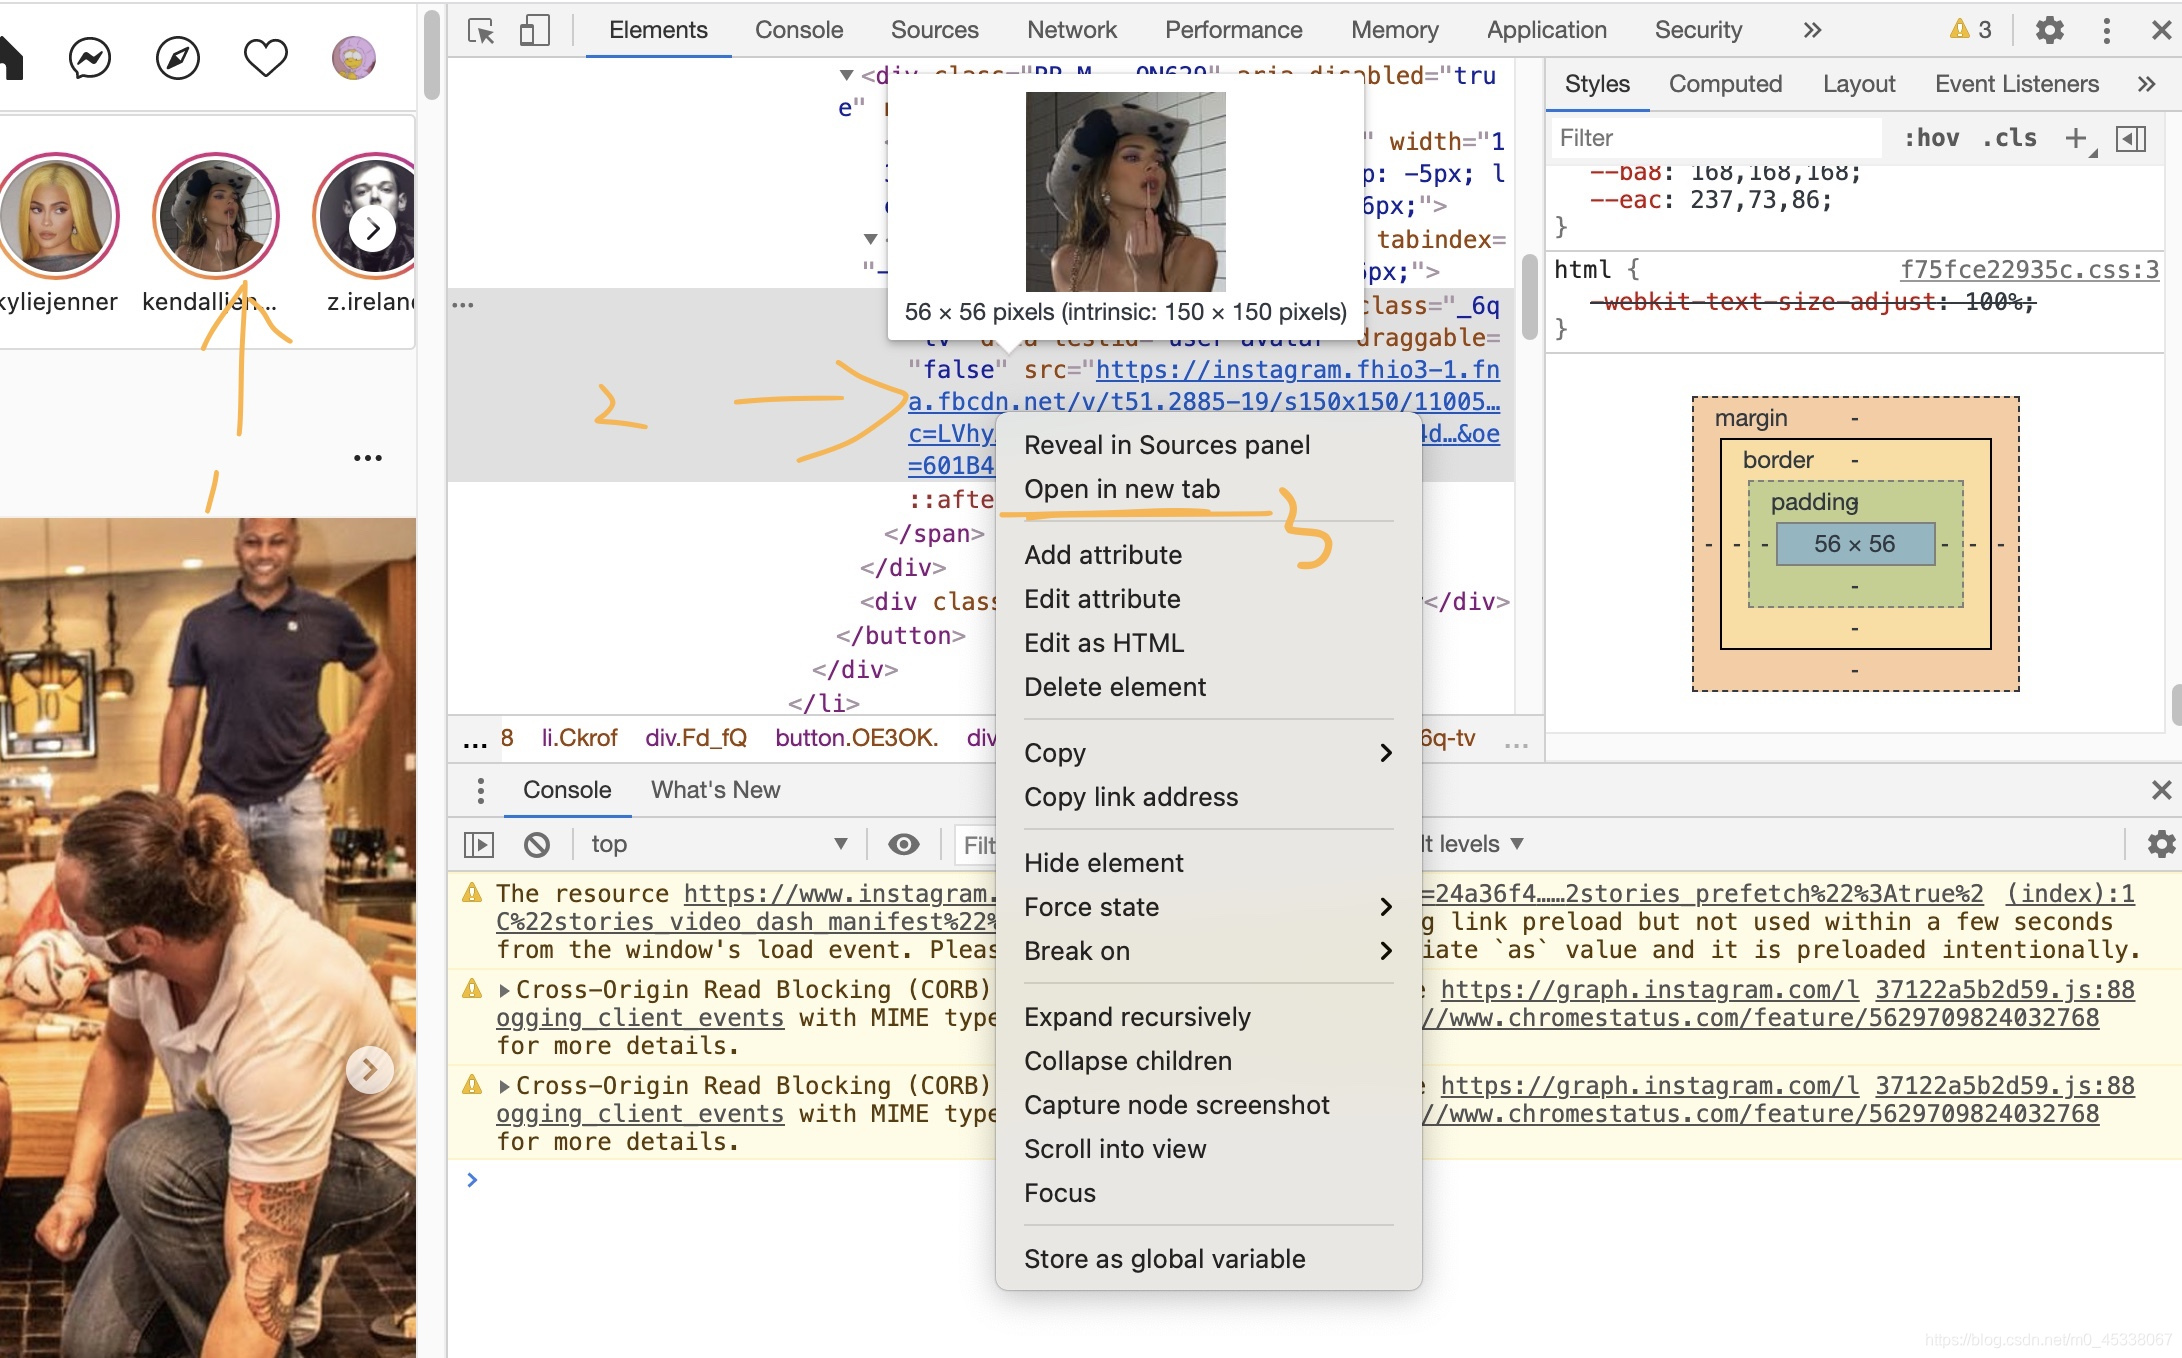Click the Instagram page scrollbar
The width and height of the screenshot is (2182, 1358).
pyautogui.click(x=432, y=55)
